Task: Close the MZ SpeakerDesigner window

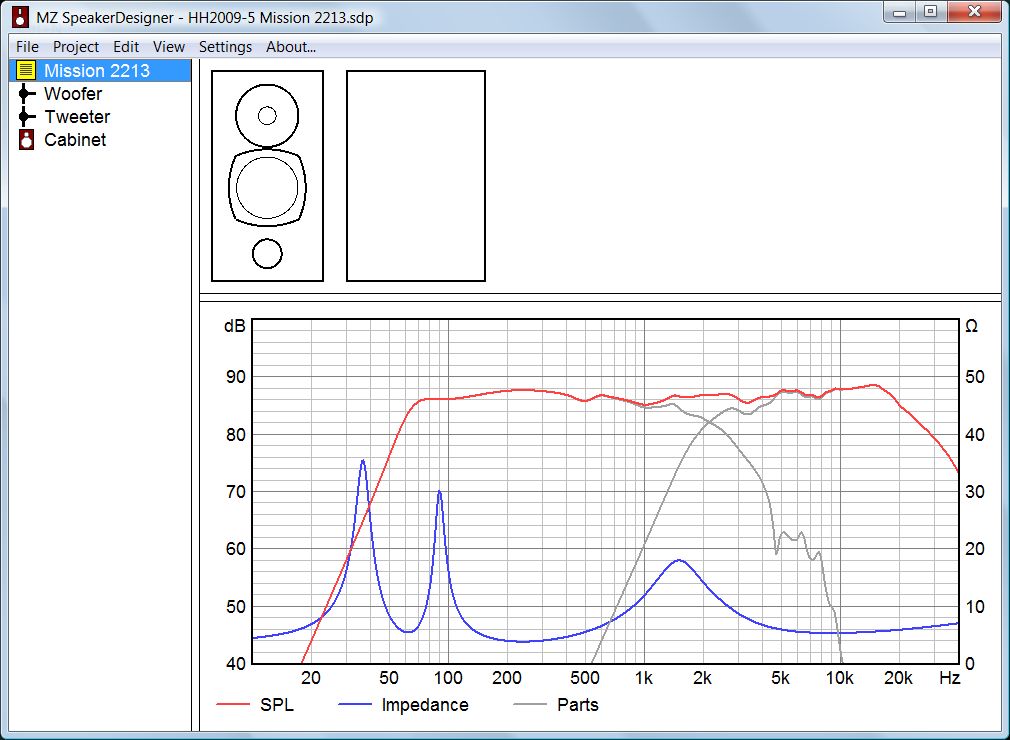Action: point(974,12)
